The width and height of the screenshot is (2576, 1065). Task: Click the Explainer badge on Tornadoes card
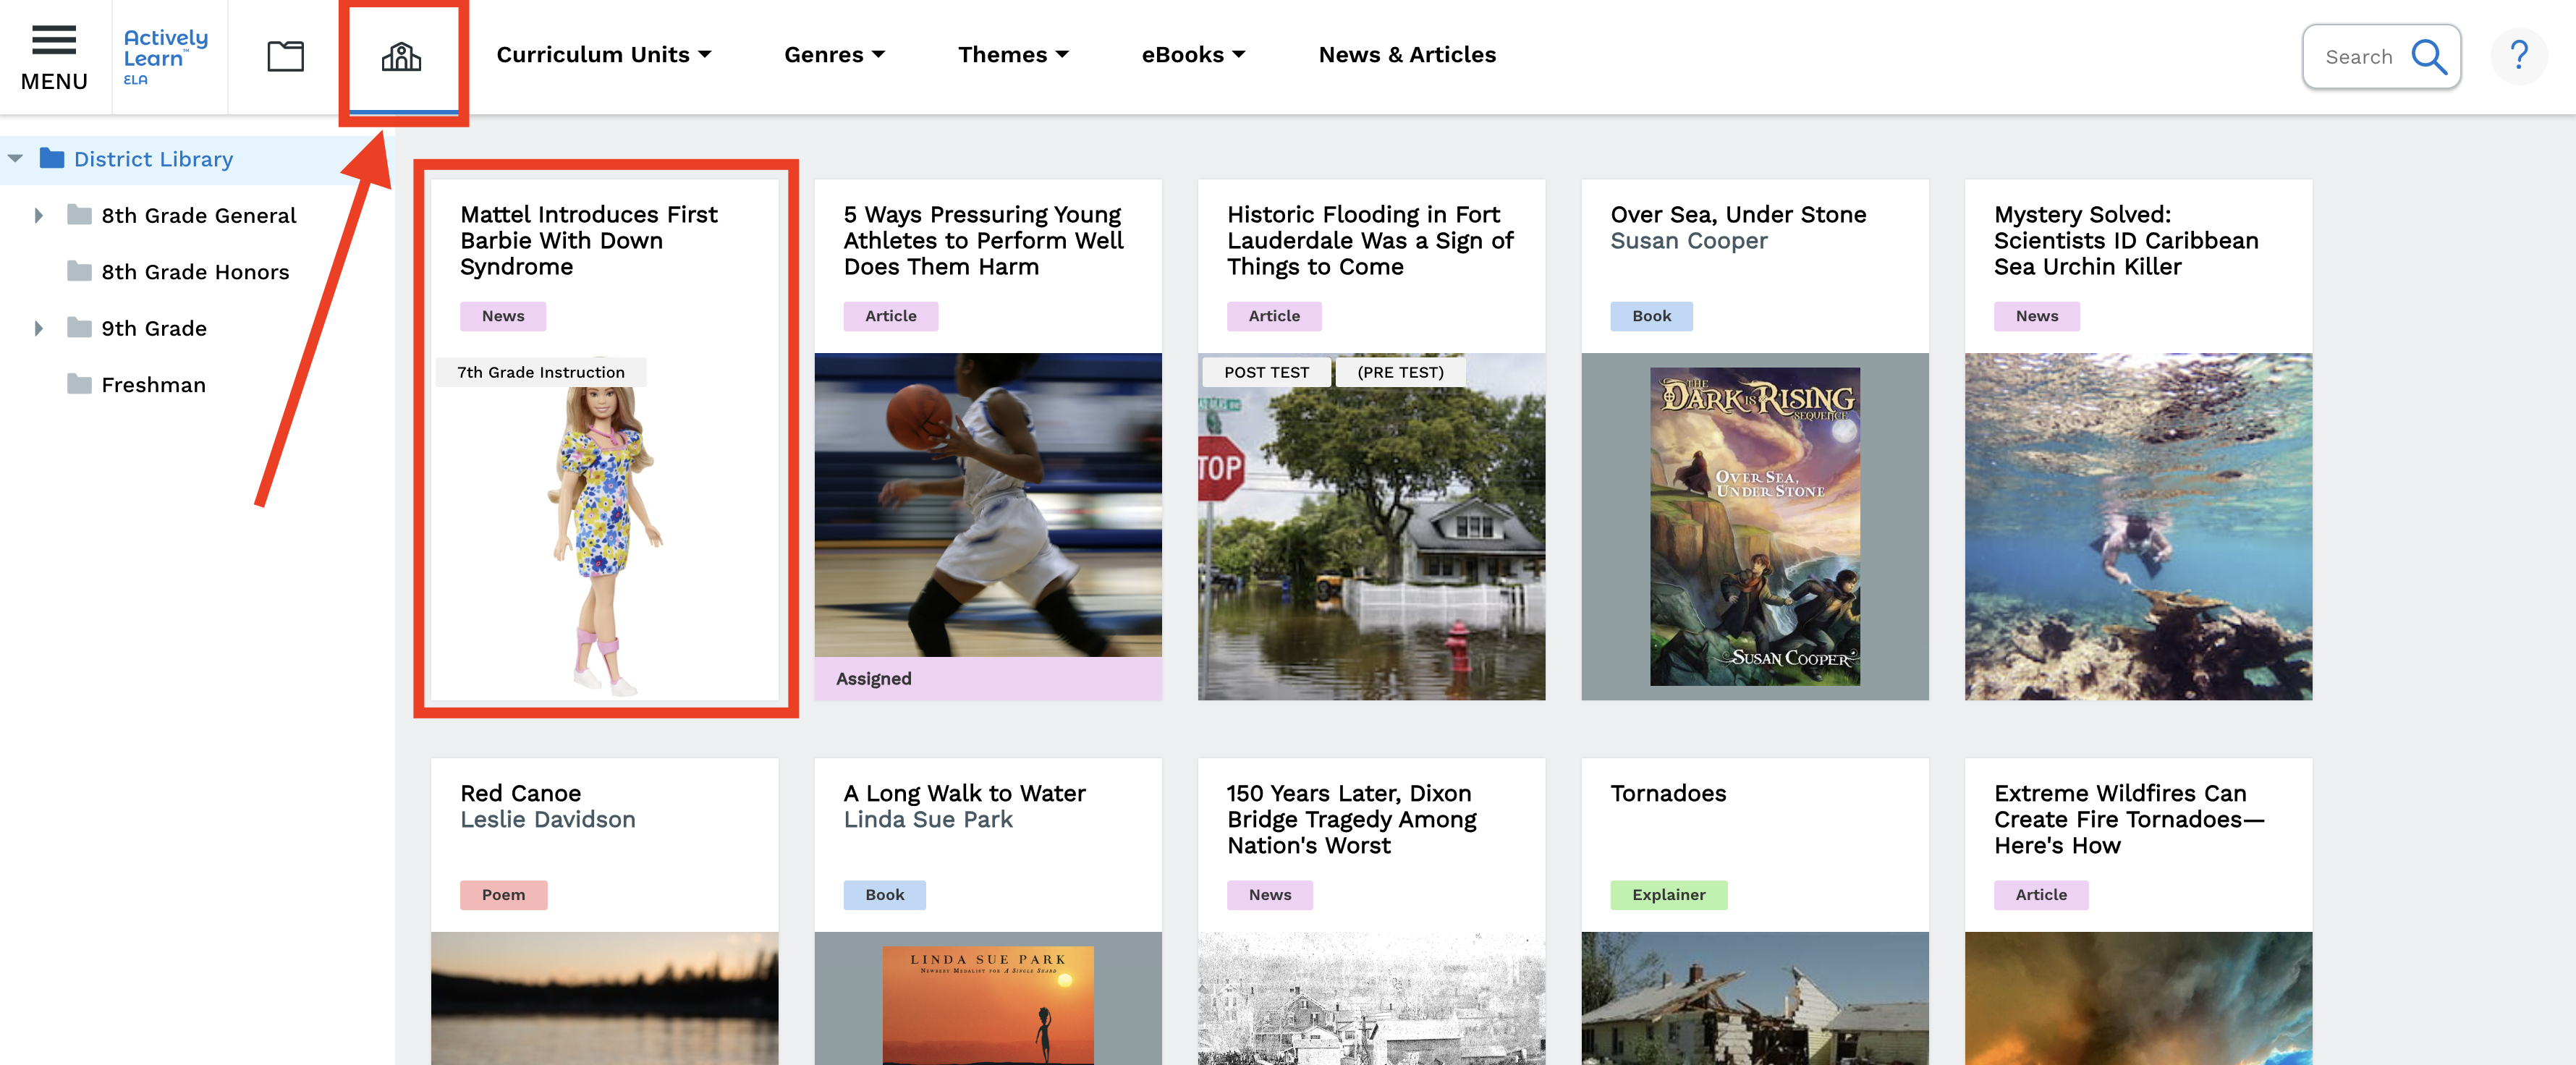pos(1668,895)
